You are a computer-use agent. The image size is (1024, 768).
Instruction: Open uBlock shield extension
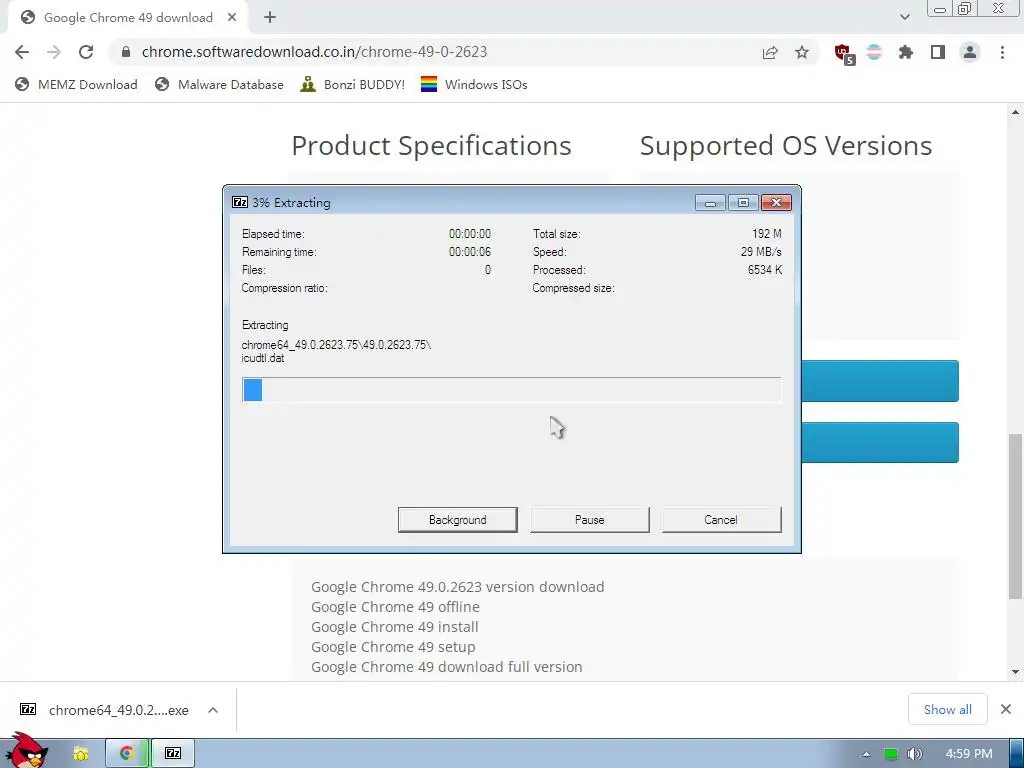coord(844,54)
